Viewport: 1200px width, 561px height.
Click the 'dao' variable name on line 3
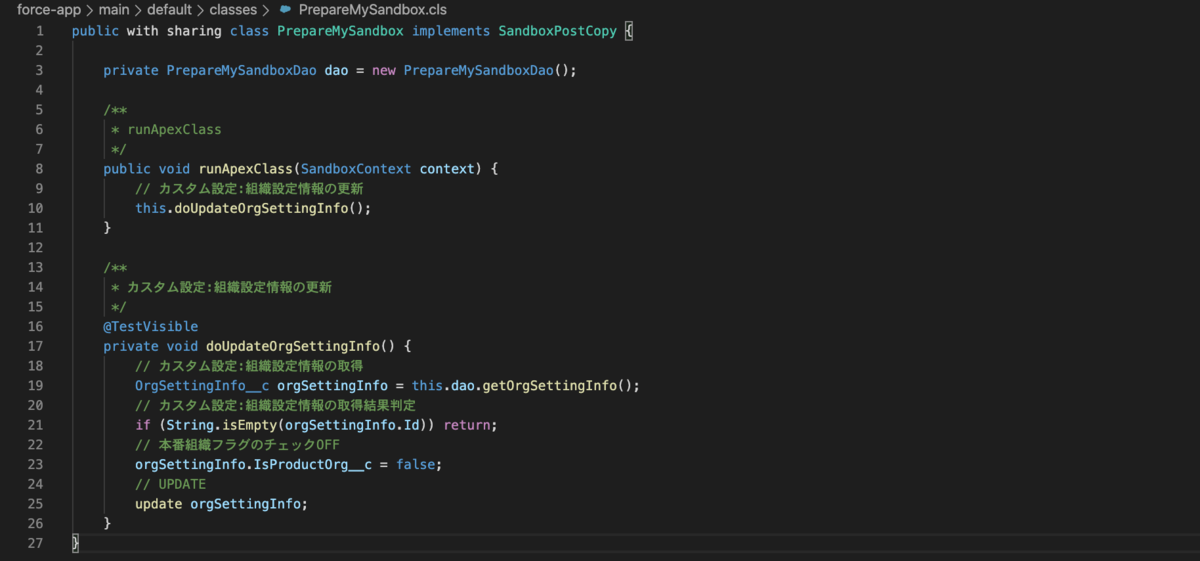point(337,70)
